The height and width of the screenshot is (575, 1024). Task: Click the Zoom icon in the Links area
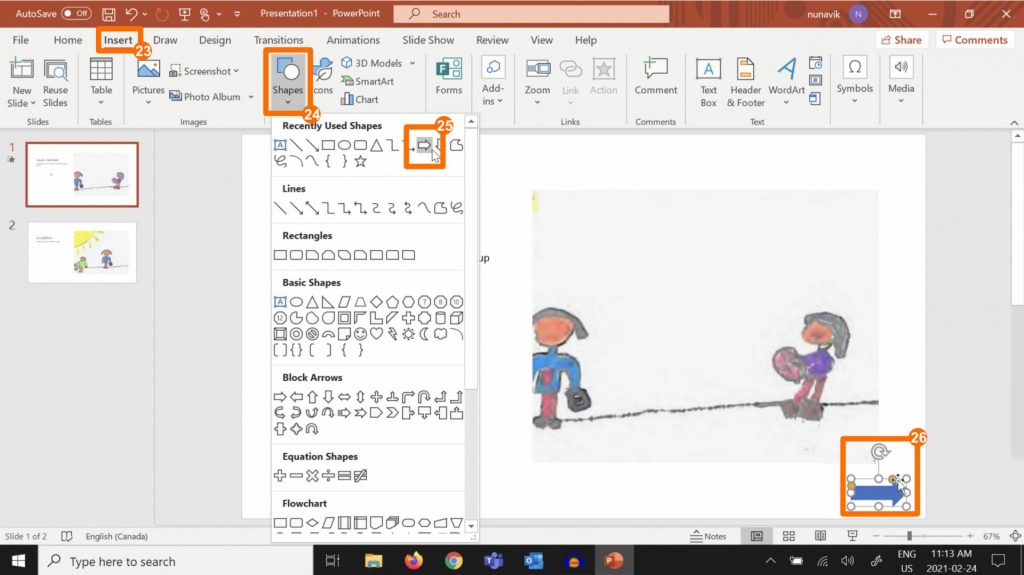click(537, 79)
